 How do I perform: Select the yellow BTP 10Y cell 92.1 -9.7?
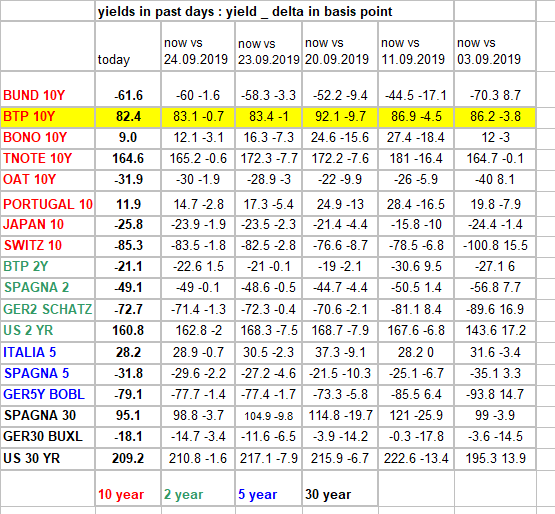coord(340,117)
